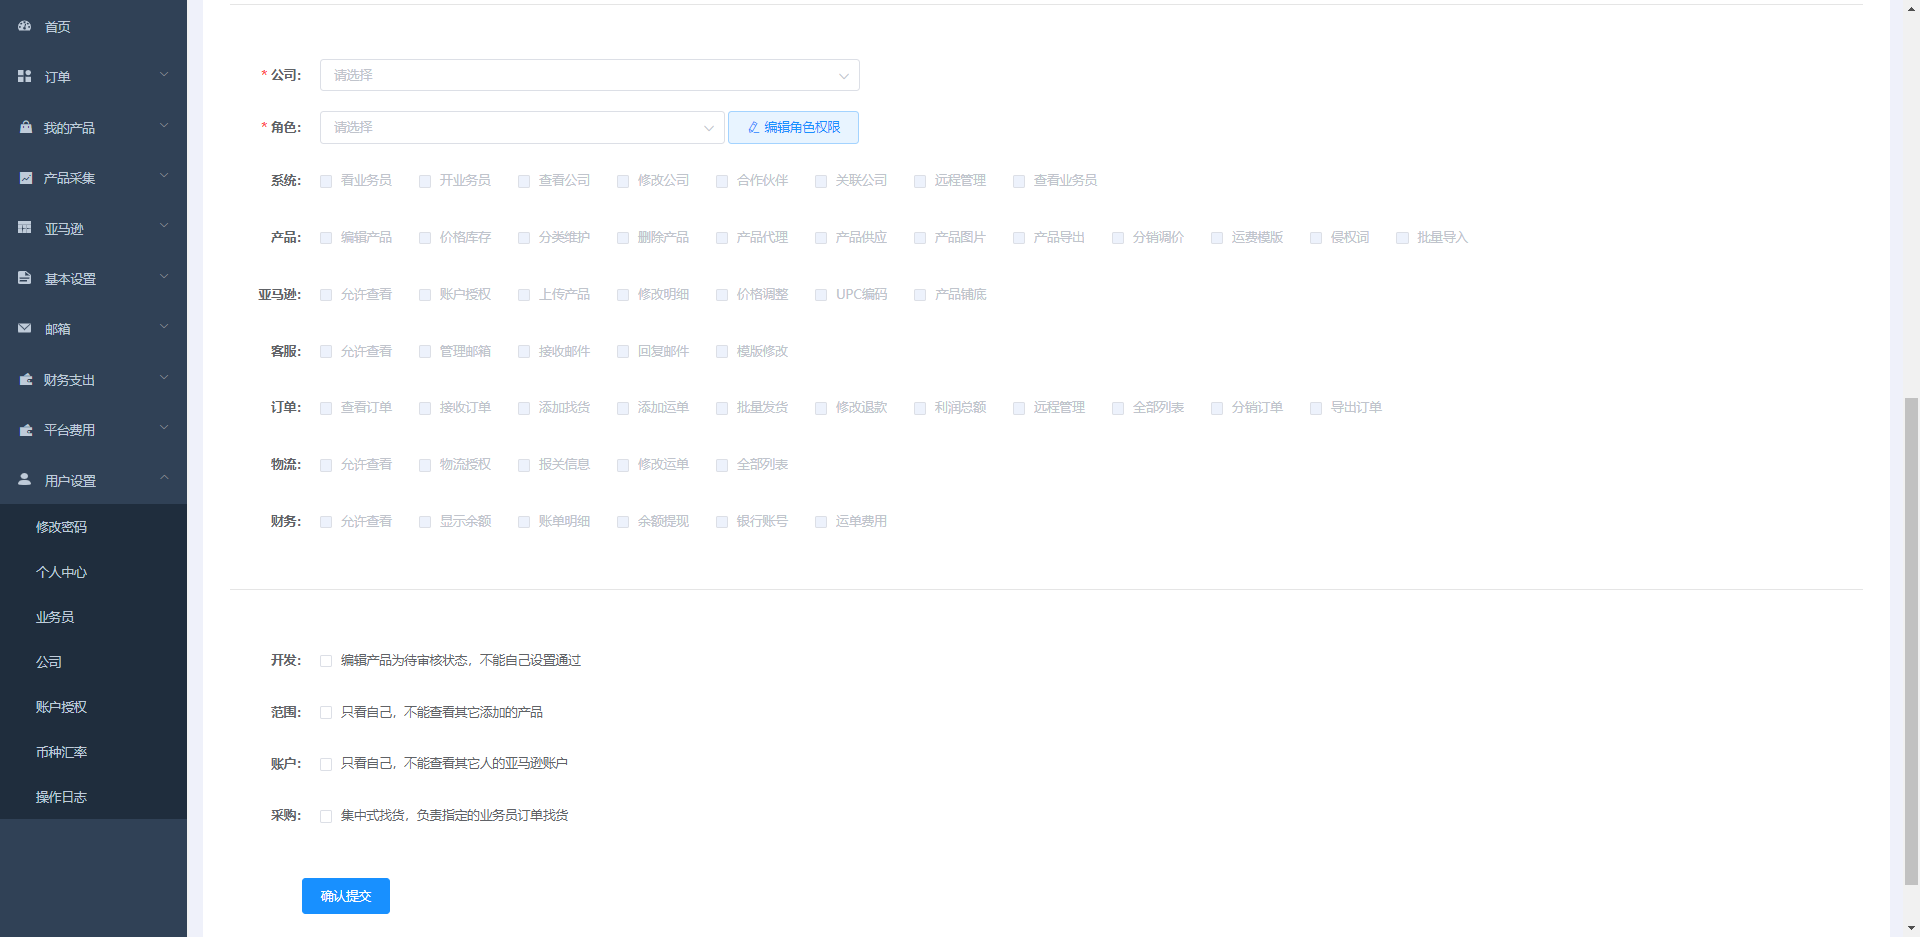Click the vertical page scrollbar thumb

(x=1911, y=640)
